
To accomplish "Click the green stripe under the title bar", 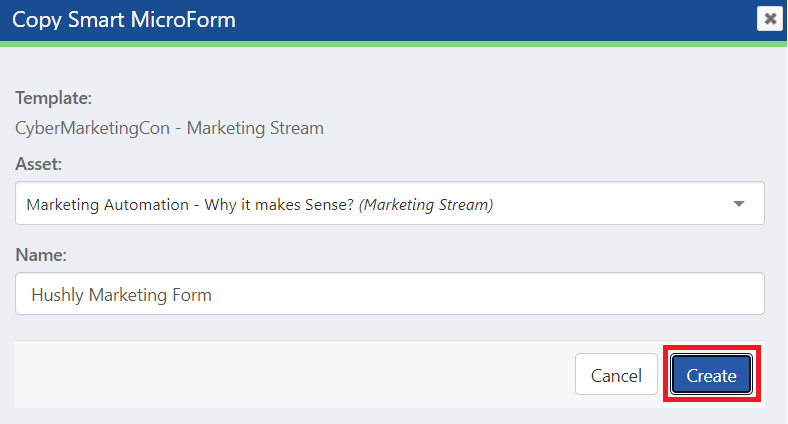I will tap(394, 44).
